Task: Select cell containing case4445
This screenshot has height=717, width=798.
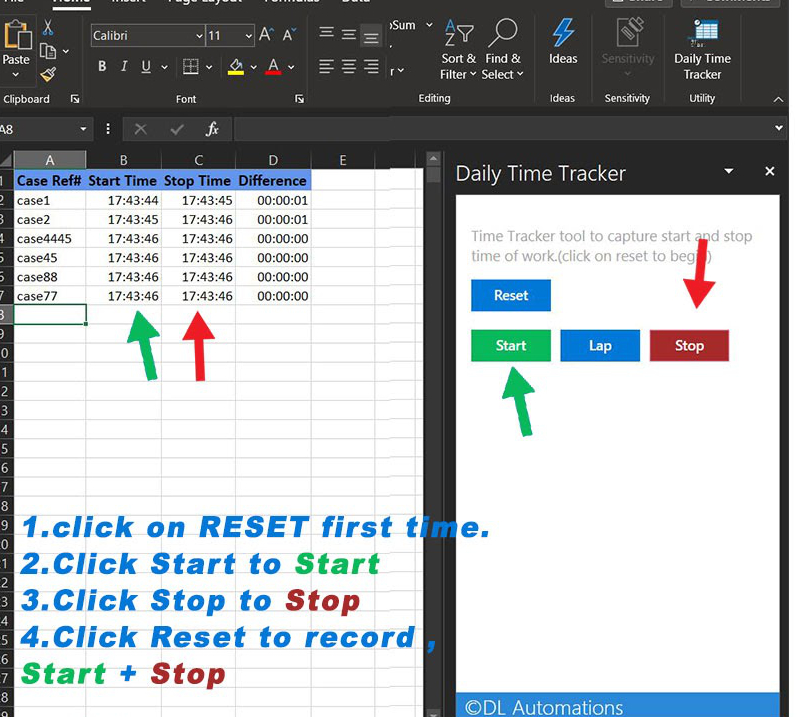Action: 49,239
